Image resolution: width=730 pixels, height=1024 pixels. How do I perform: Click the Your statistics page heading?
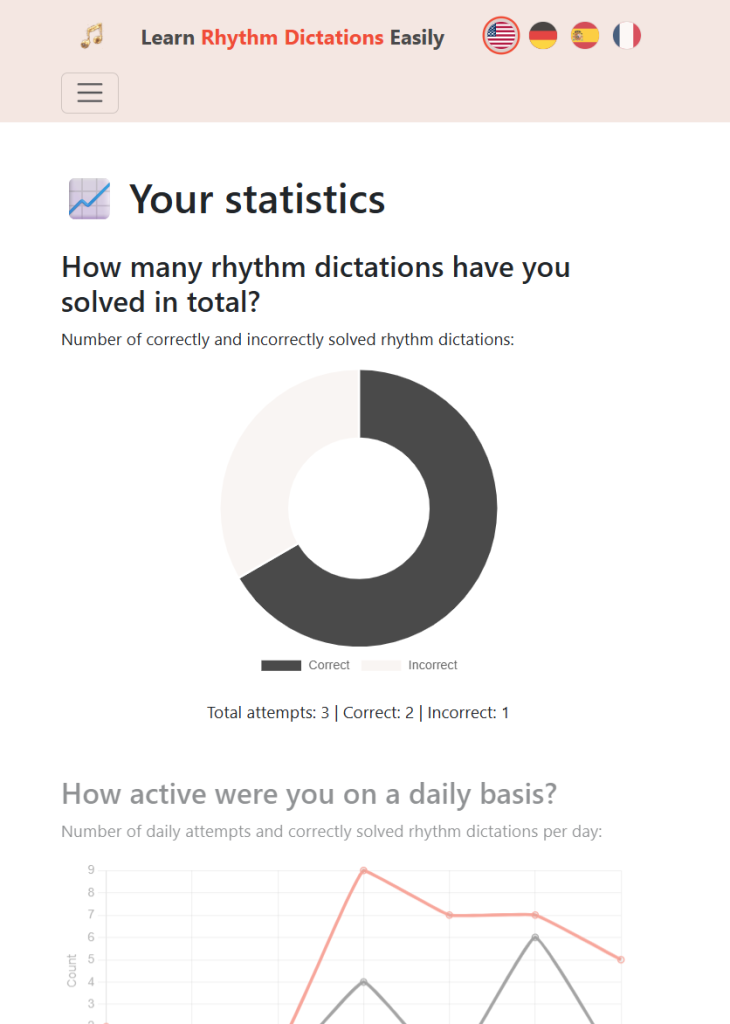point(257,199)
